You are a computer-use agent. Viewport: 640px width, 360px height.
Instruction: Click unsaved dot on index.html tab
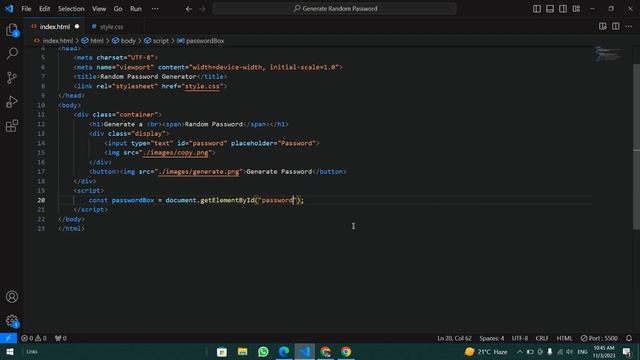(77, 27)
